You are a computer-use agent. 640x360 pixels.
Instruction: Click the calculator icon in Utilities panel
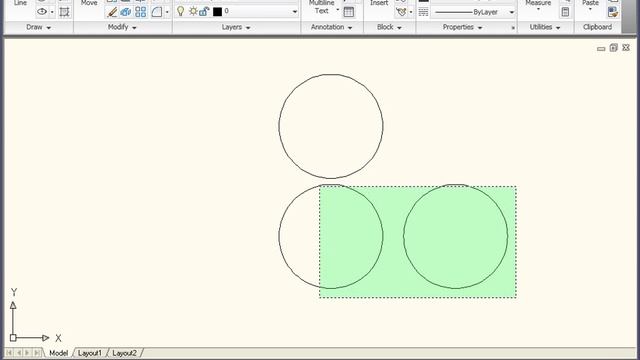tap(565, 12)
